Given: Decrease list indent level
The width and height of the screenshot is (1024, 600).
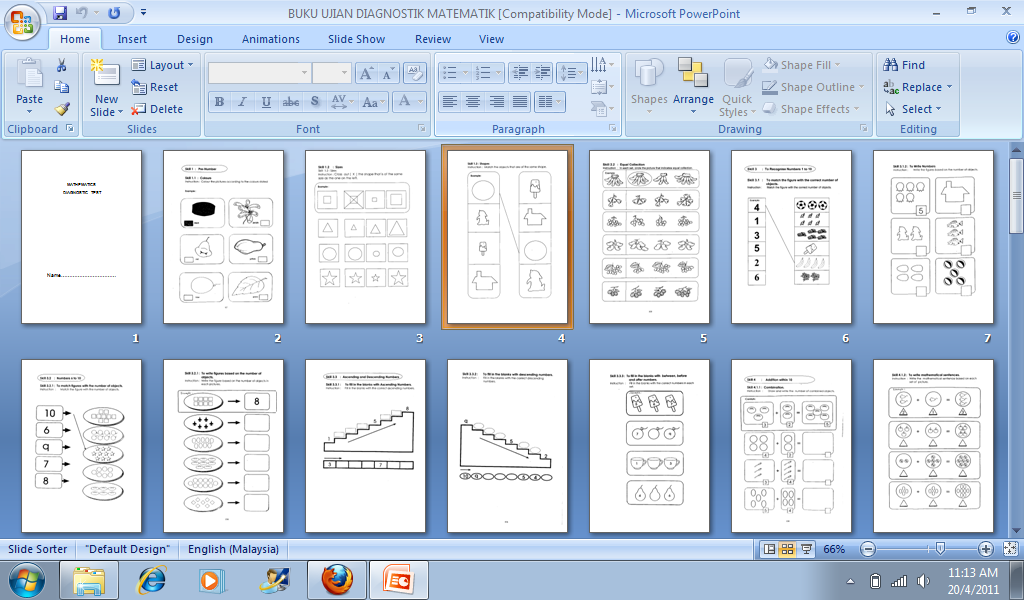Looking at the screenshot, I should coord(520,72).
